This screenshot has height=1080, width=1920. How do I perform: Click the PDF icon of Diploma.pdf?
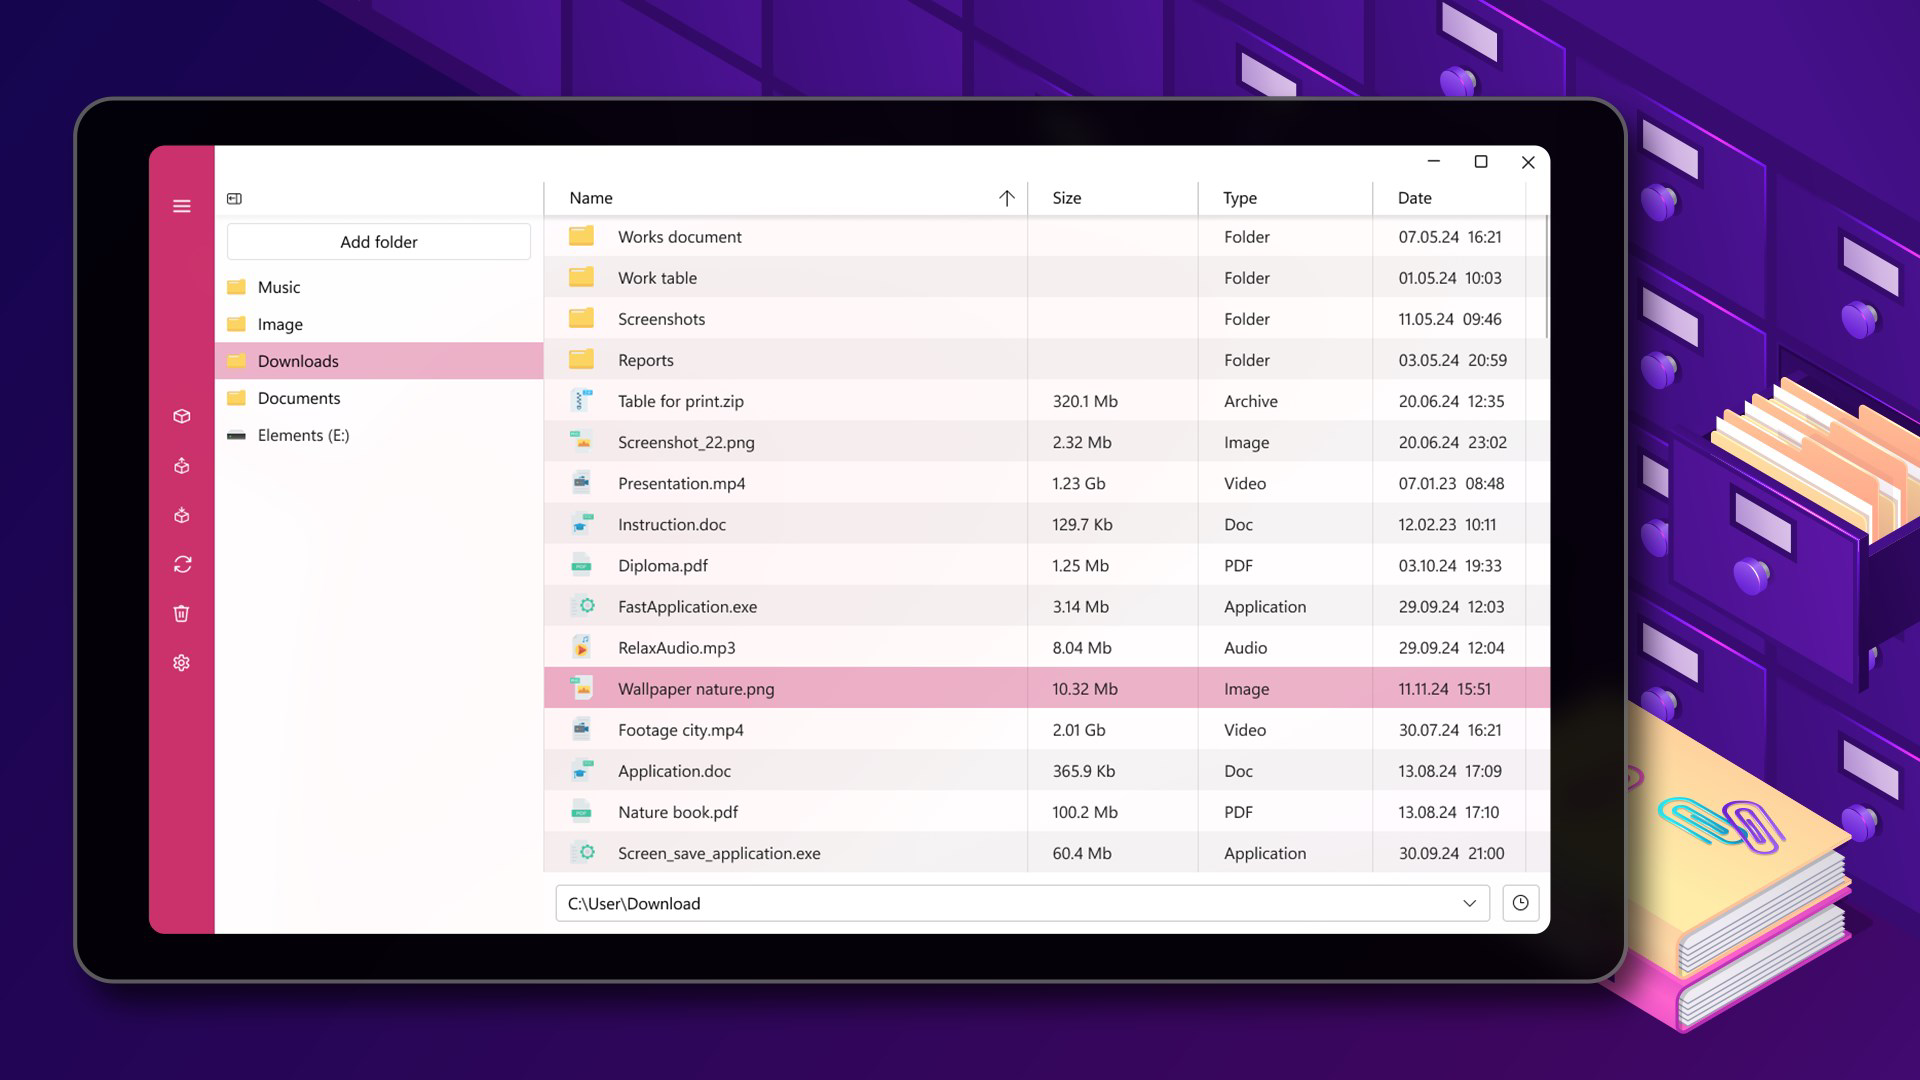point(581,564)
